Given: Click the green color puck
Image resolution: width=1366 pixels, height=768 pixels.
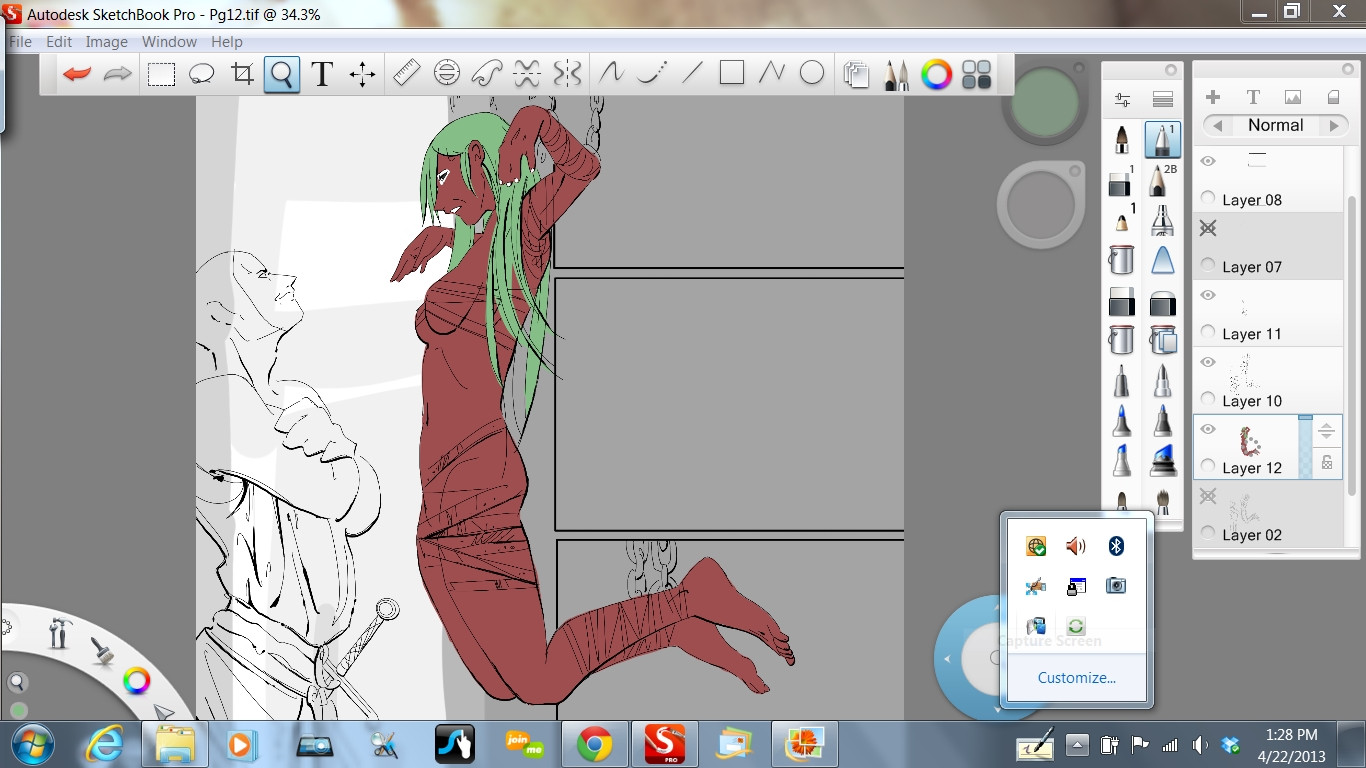Looking at the screenshot, I should 1045,100.
